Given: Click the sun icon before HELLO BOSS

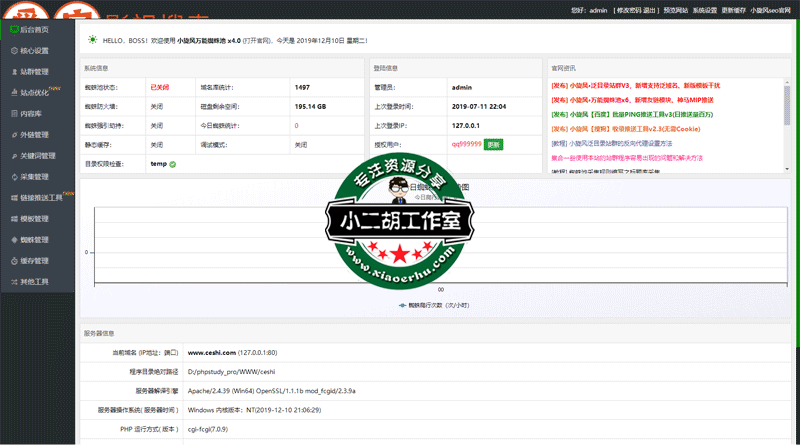Looking at the screenshot, I should [93, 40].
